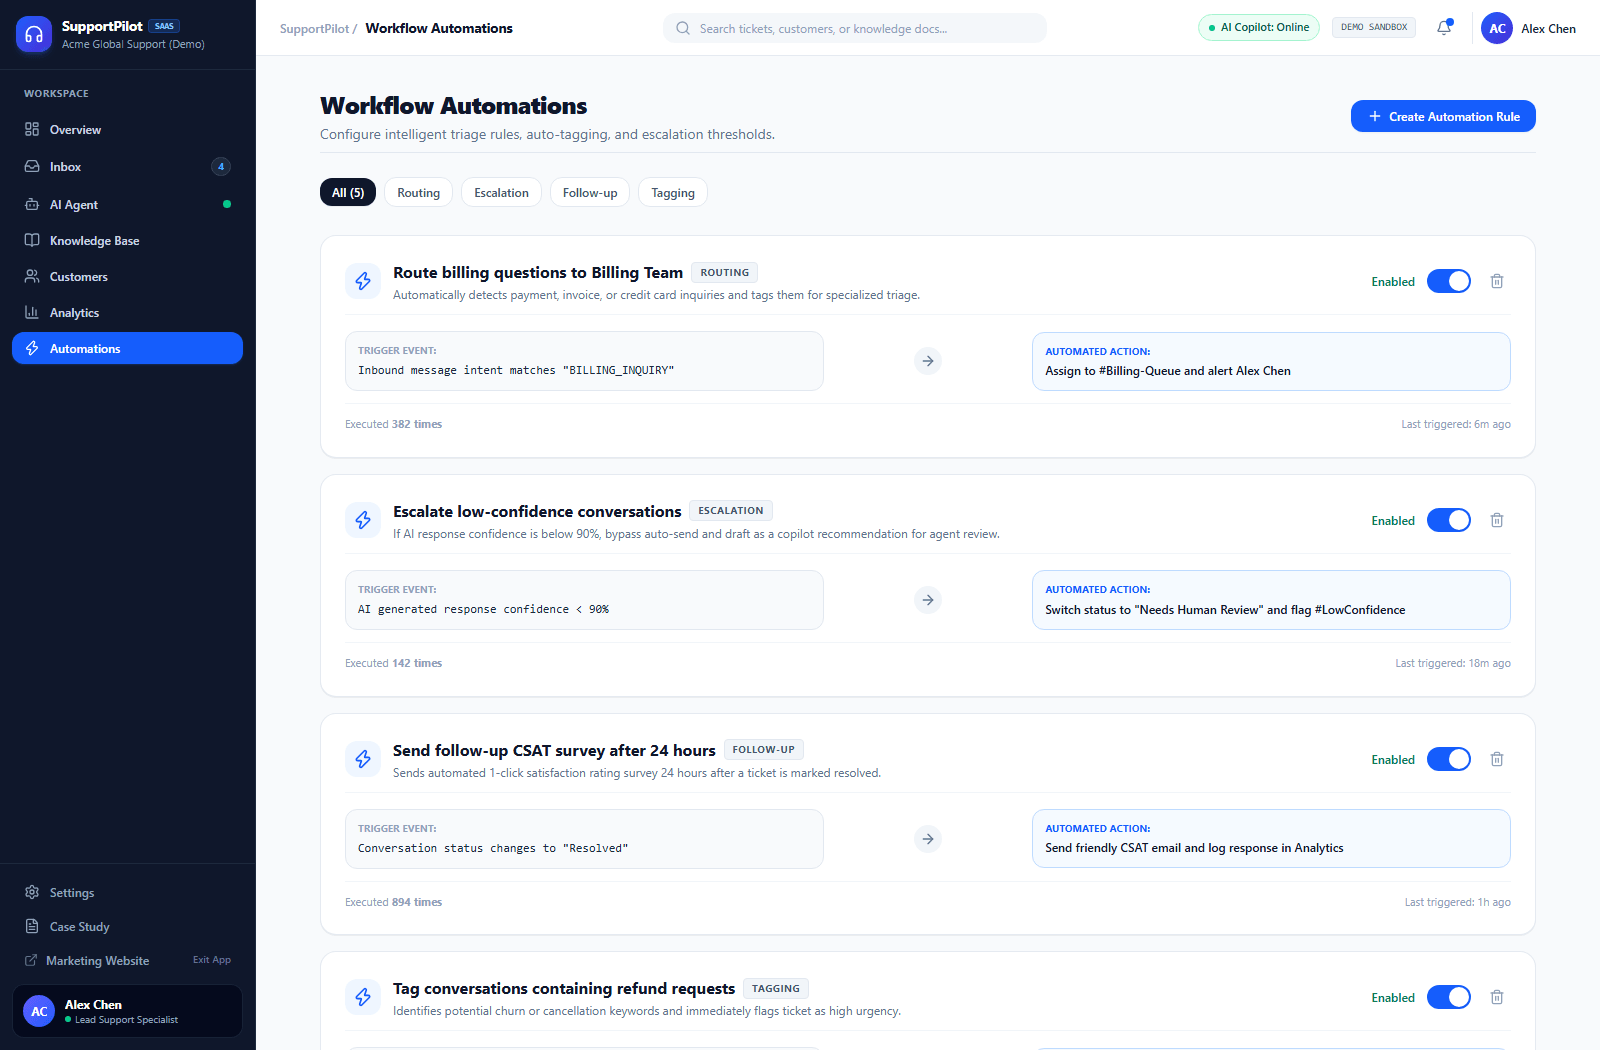Click the Needs Human Review action box
Screen dimensions: 1600x1050
click(1271, 600)
